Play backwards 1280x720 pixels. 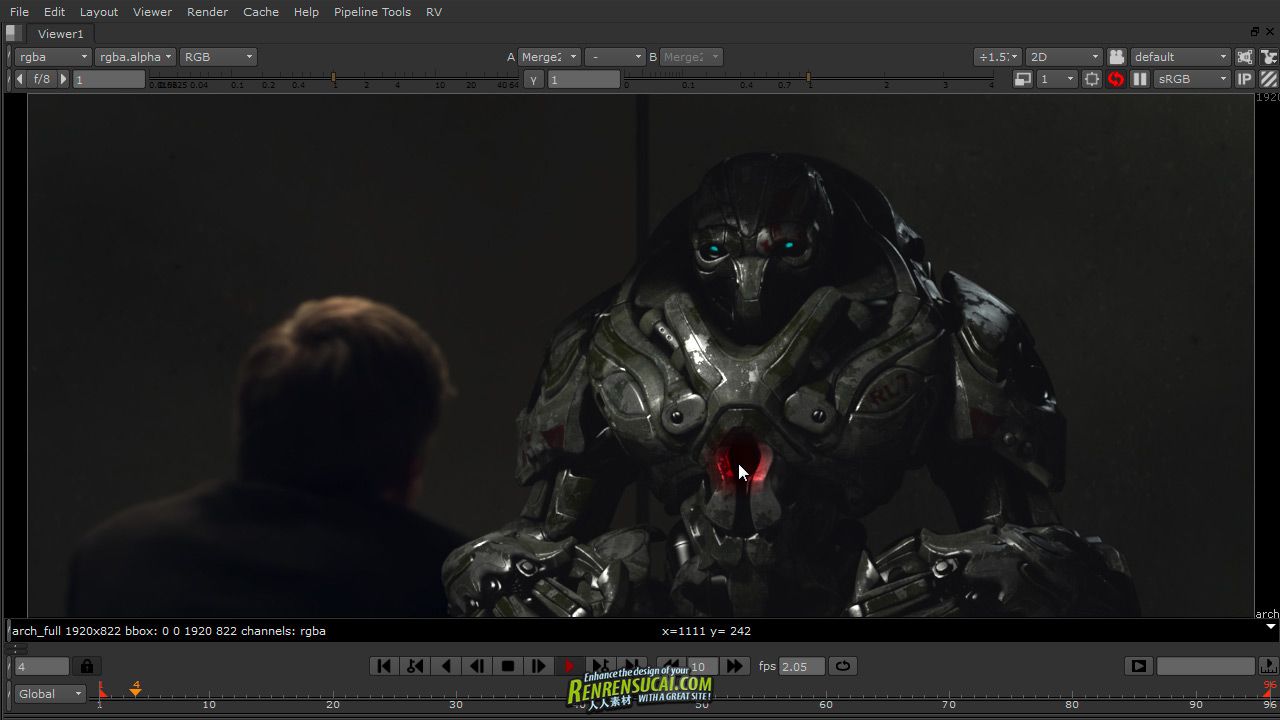point(446,666)
